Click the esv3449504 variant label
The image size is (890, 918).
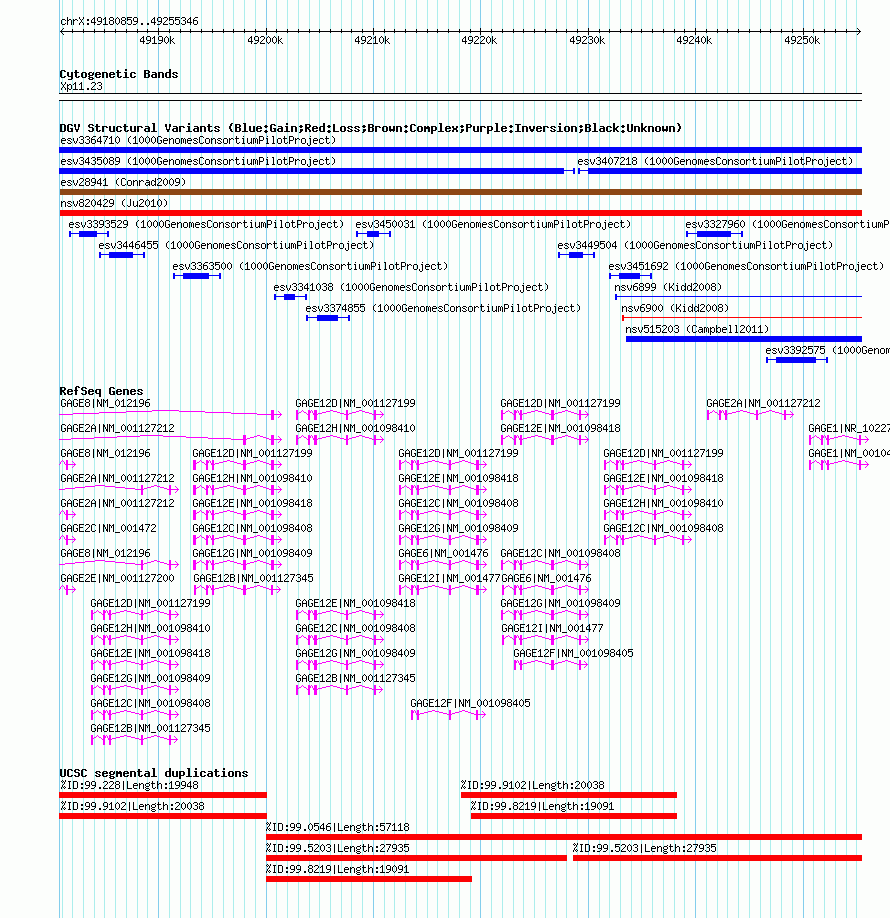click(695, 245)
